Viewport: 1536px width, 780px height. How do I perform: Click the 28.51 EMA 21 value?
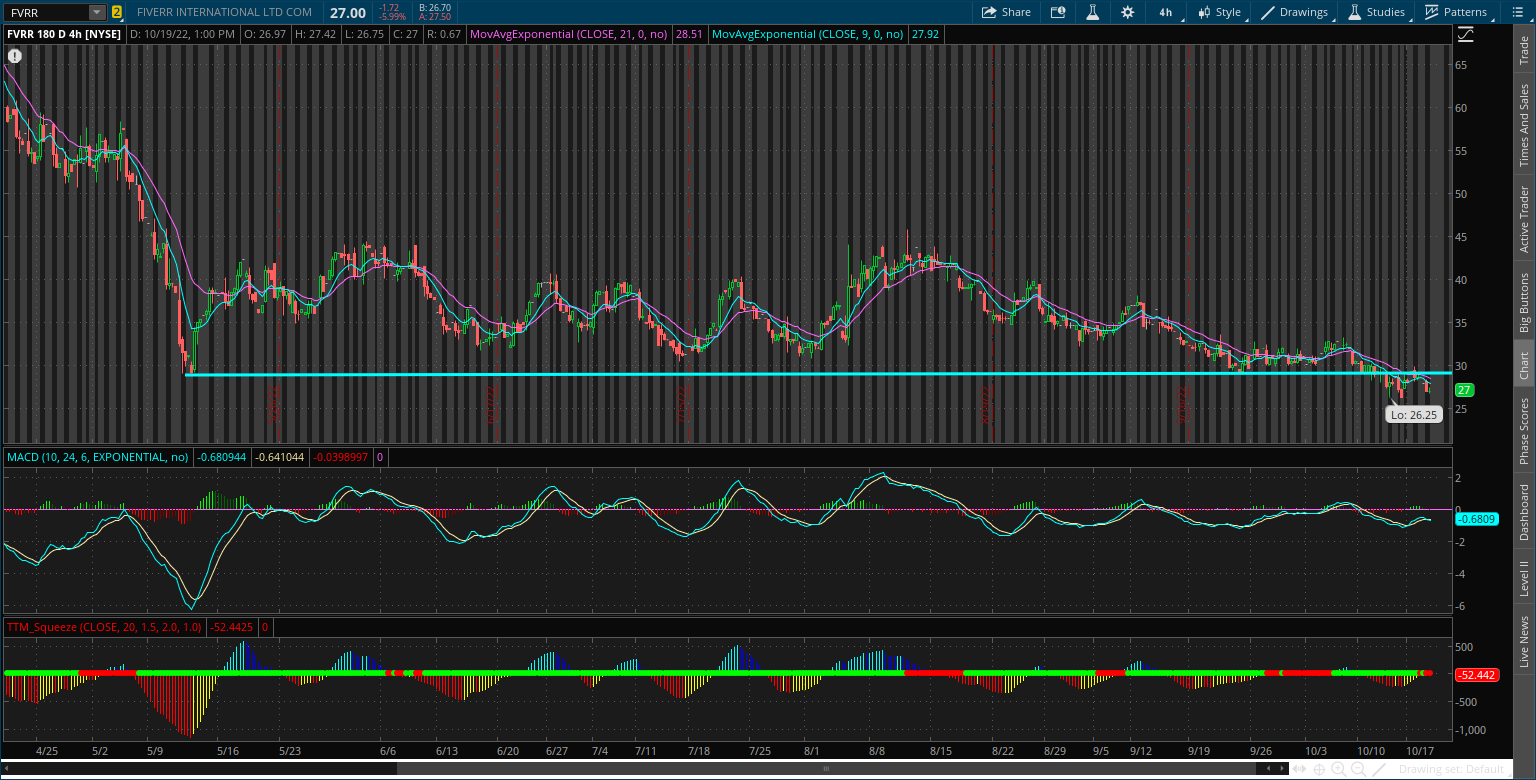689,34
